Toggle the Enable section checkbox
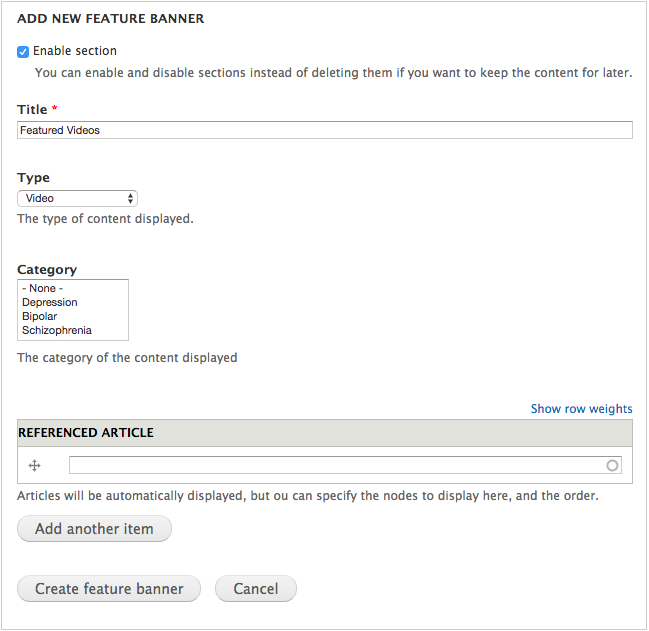The image size is (649, 631). coord(23,51)
